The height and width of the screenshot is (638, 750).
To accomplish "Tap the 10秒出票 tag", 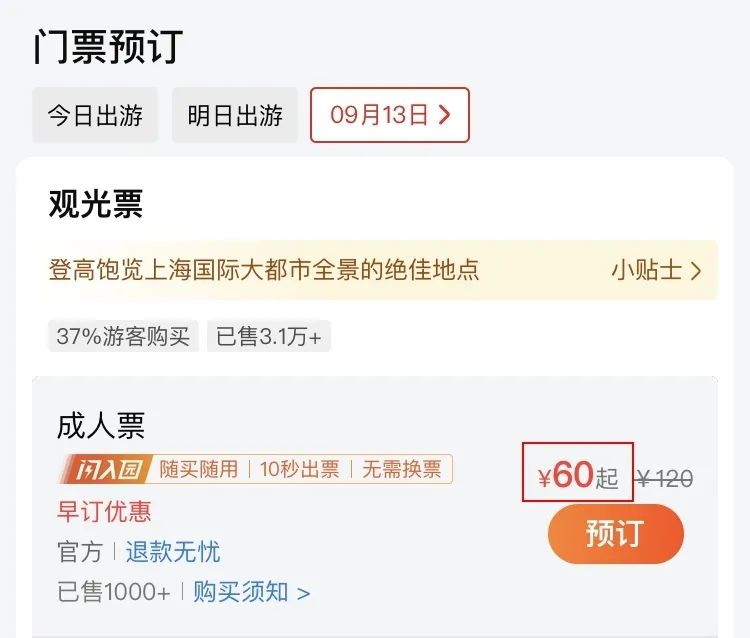I will coord(300,469).
